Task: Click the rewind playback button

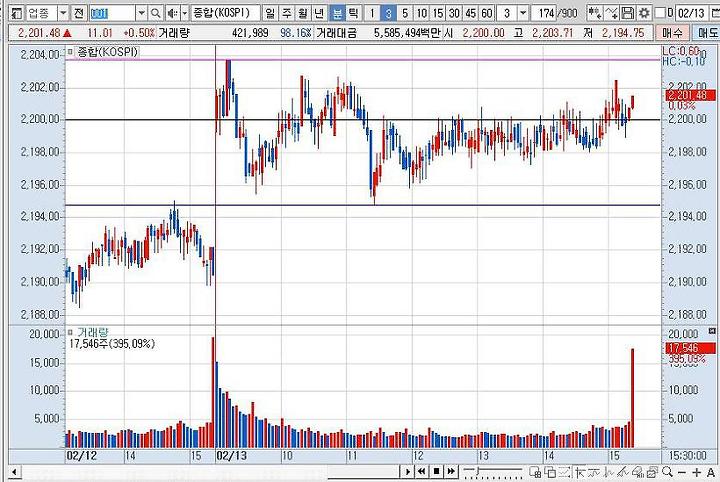Action: [x=422, y=471]
